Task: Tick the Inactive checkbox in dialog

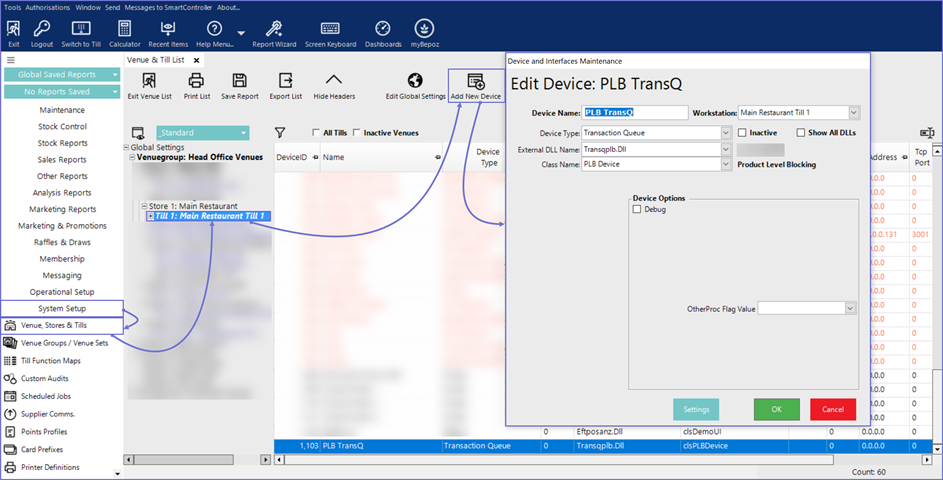Action: click(x=742, y=132)
